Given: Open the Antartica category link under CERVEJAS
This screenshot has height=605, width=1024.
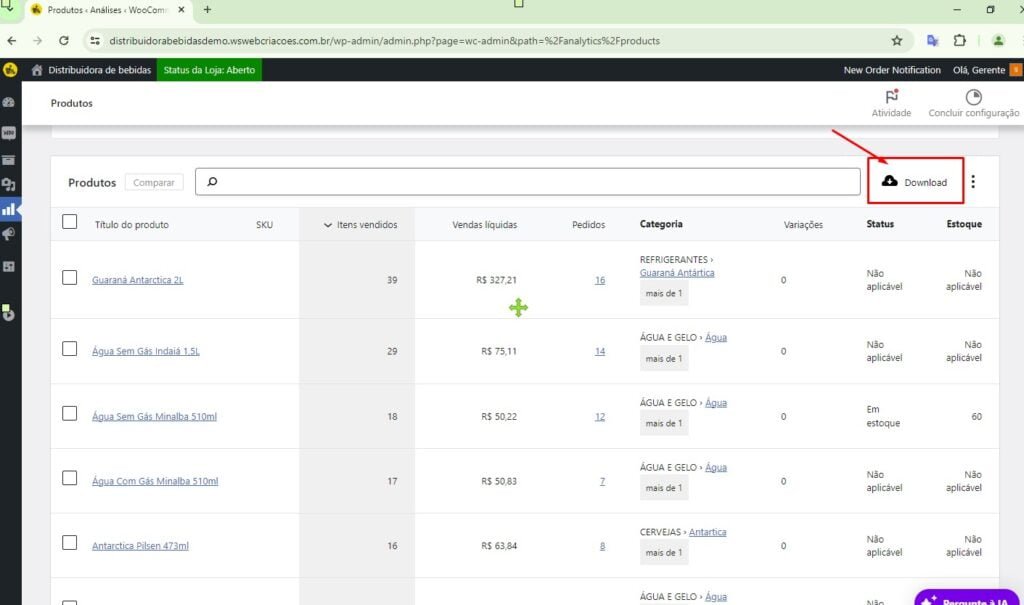Looking at the screenshot, I should coord(707,532).
